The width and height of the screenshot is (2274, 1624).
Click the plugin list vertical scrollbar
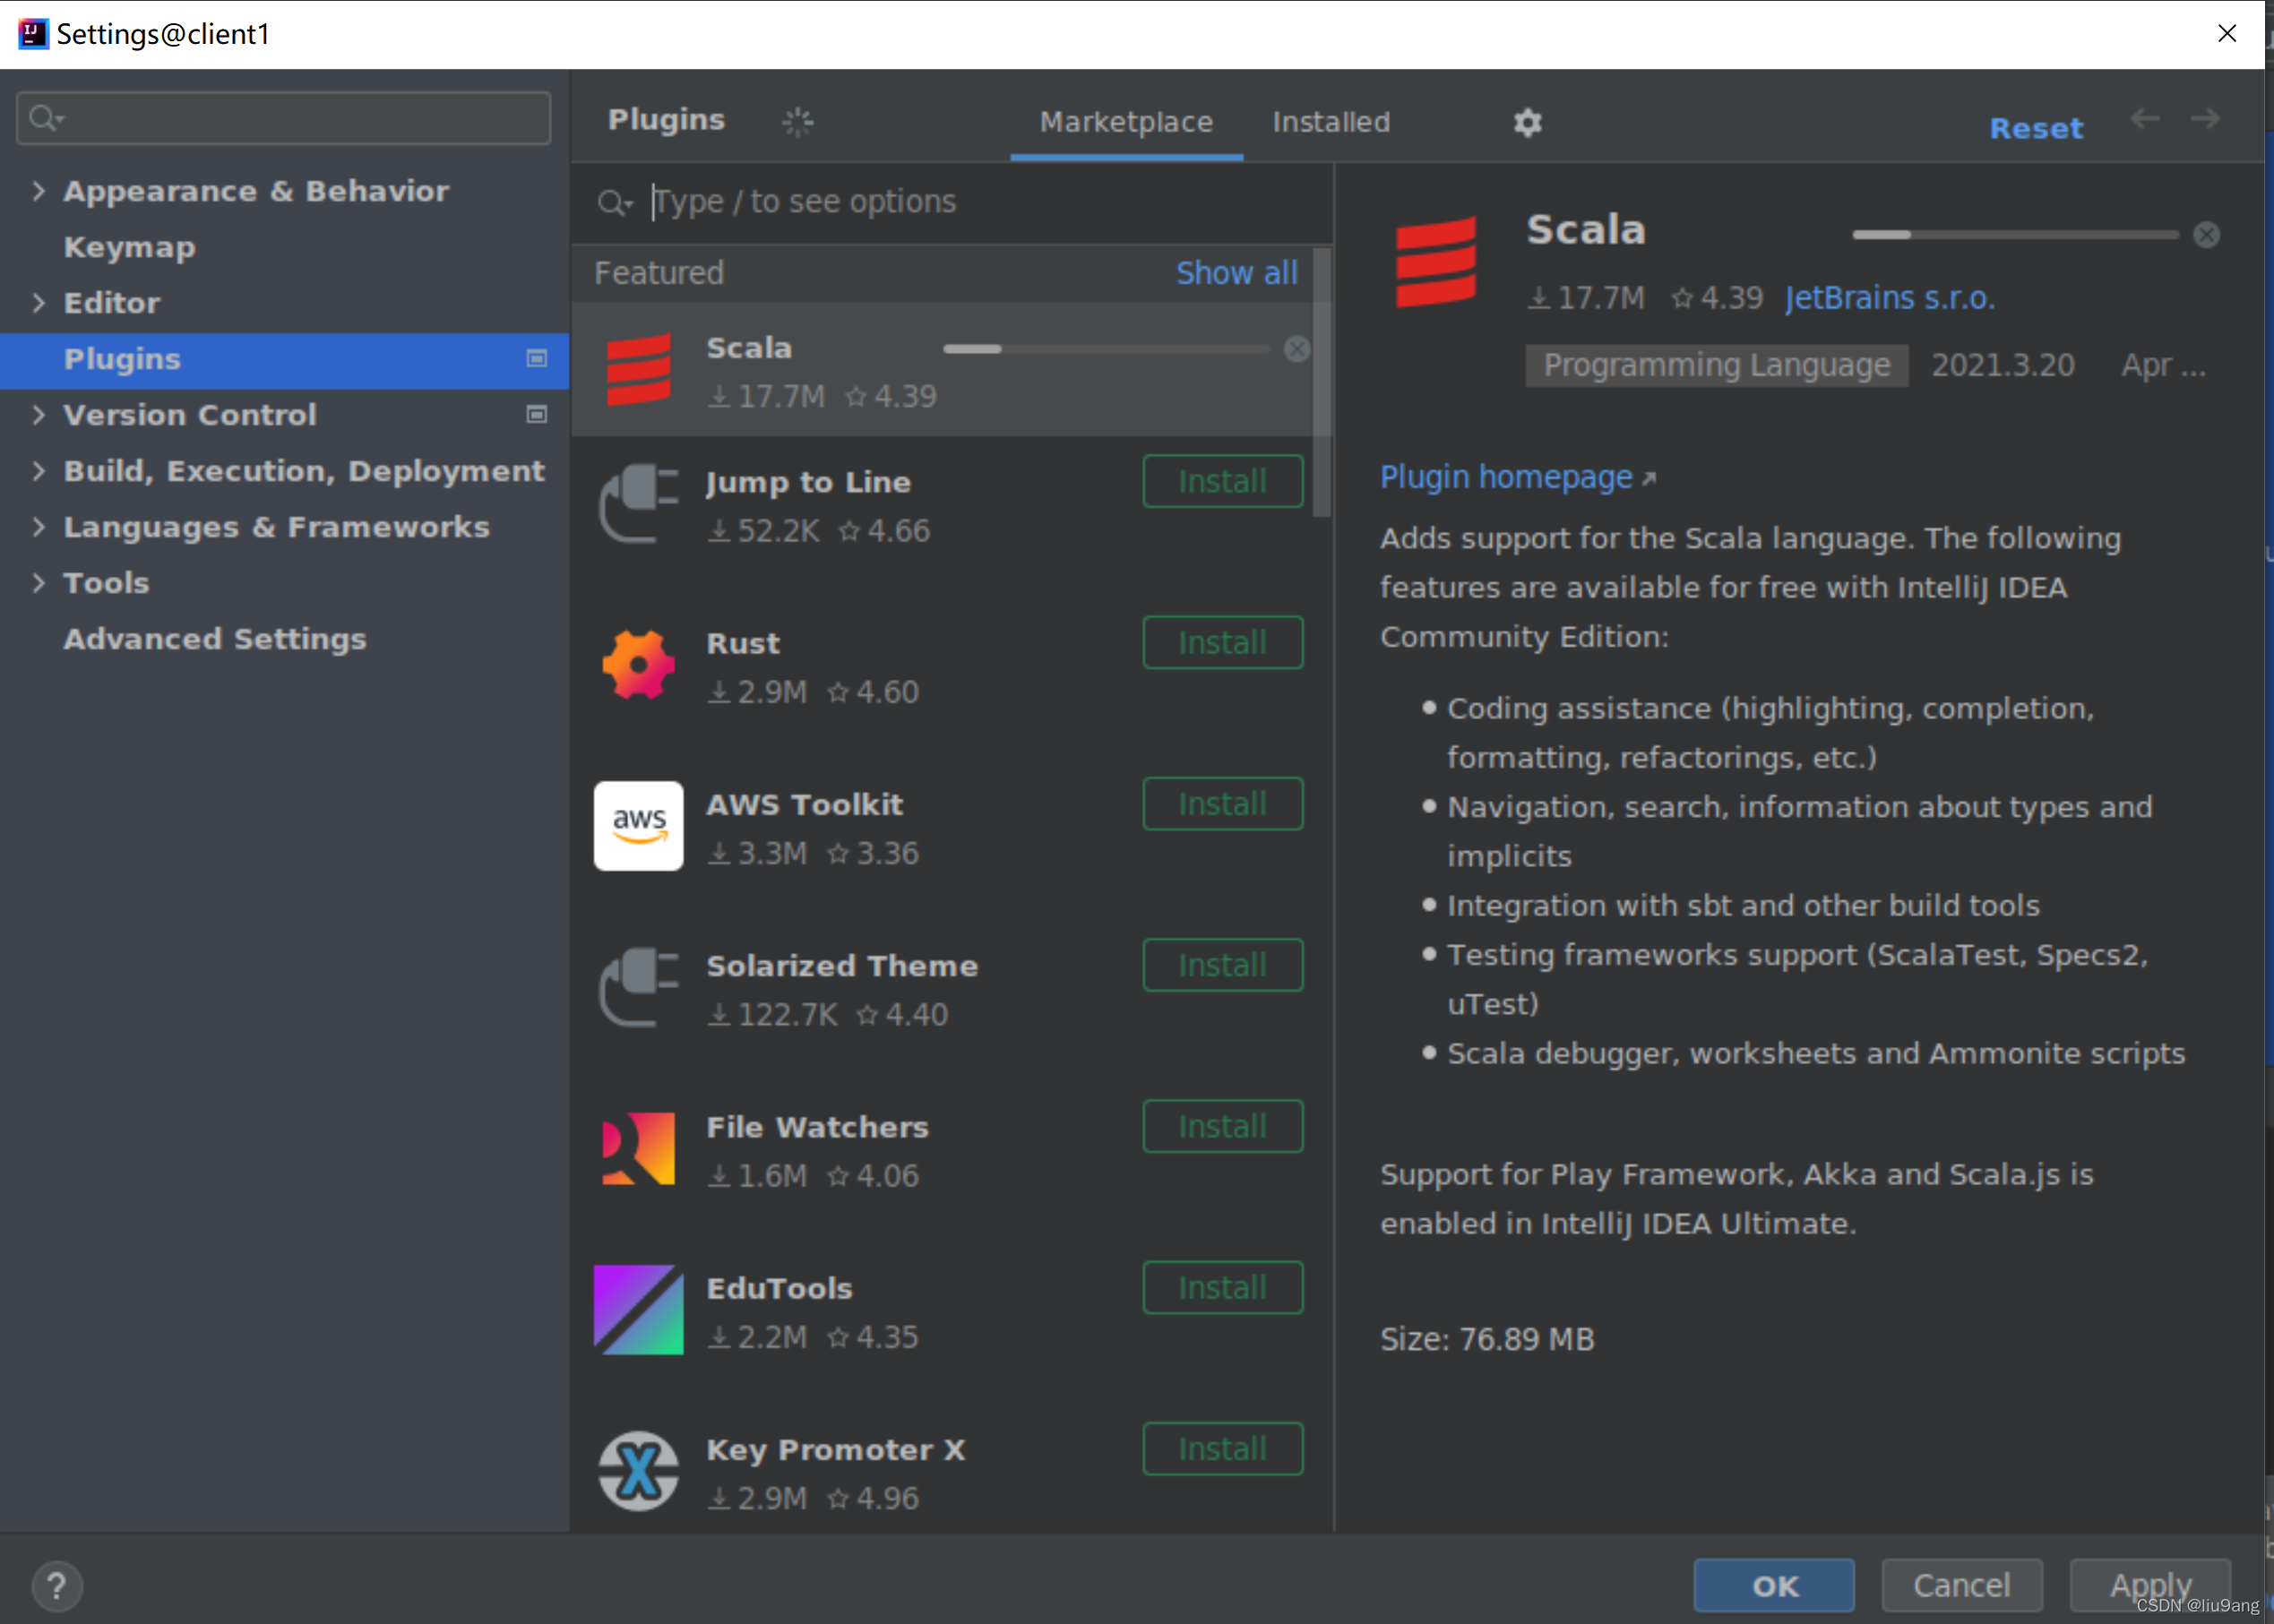coord(1321,382)
